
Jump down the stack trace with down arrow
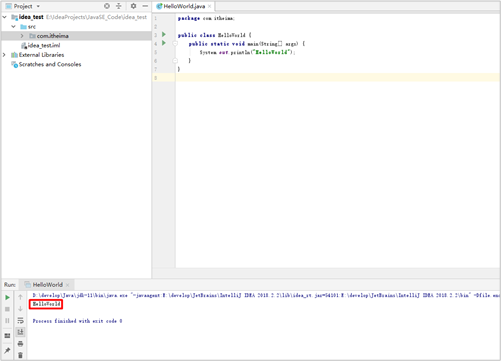click(20, 309)
